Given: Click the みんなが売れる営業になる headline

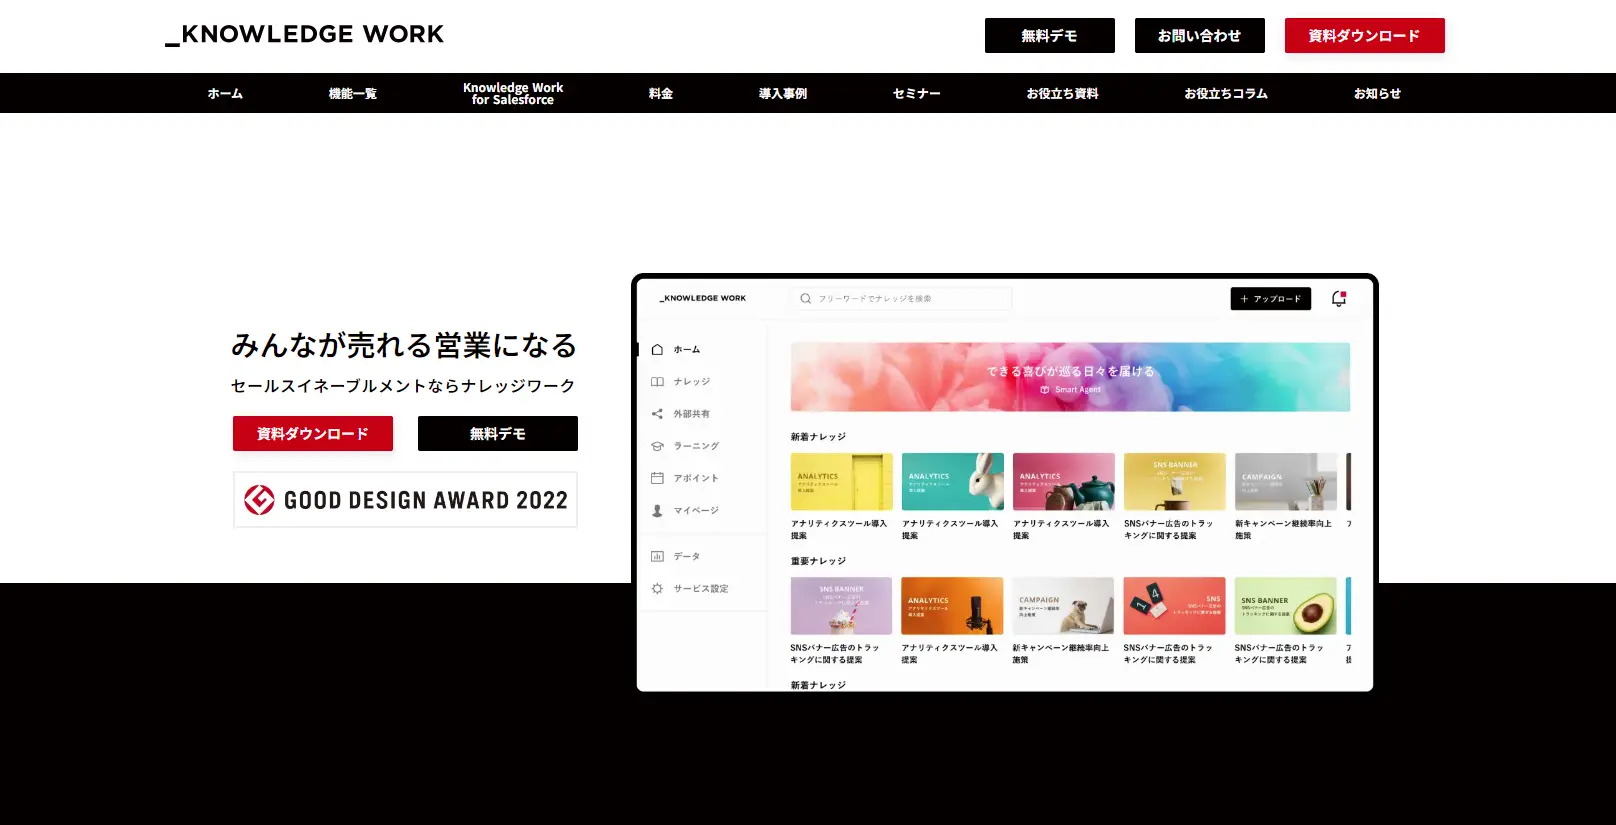Looking at the screenshot, I should tap(404, 346).
